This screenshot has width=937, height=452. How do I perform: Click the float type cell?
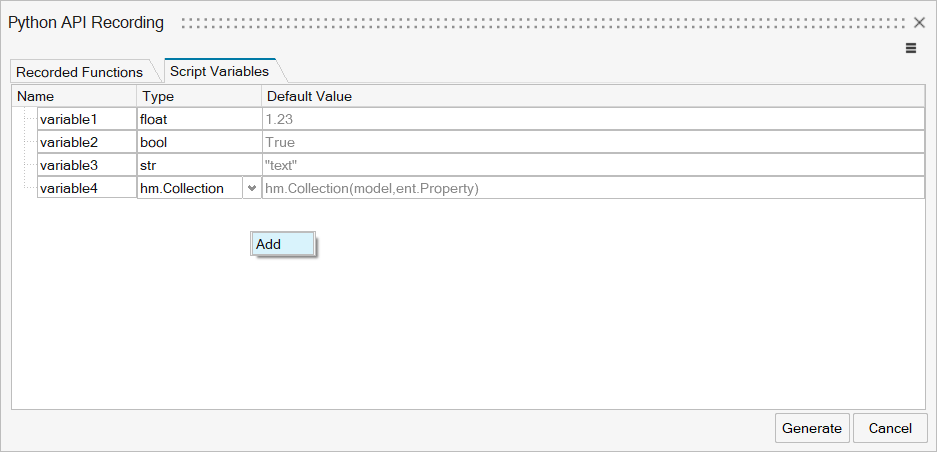coord(199,119)
